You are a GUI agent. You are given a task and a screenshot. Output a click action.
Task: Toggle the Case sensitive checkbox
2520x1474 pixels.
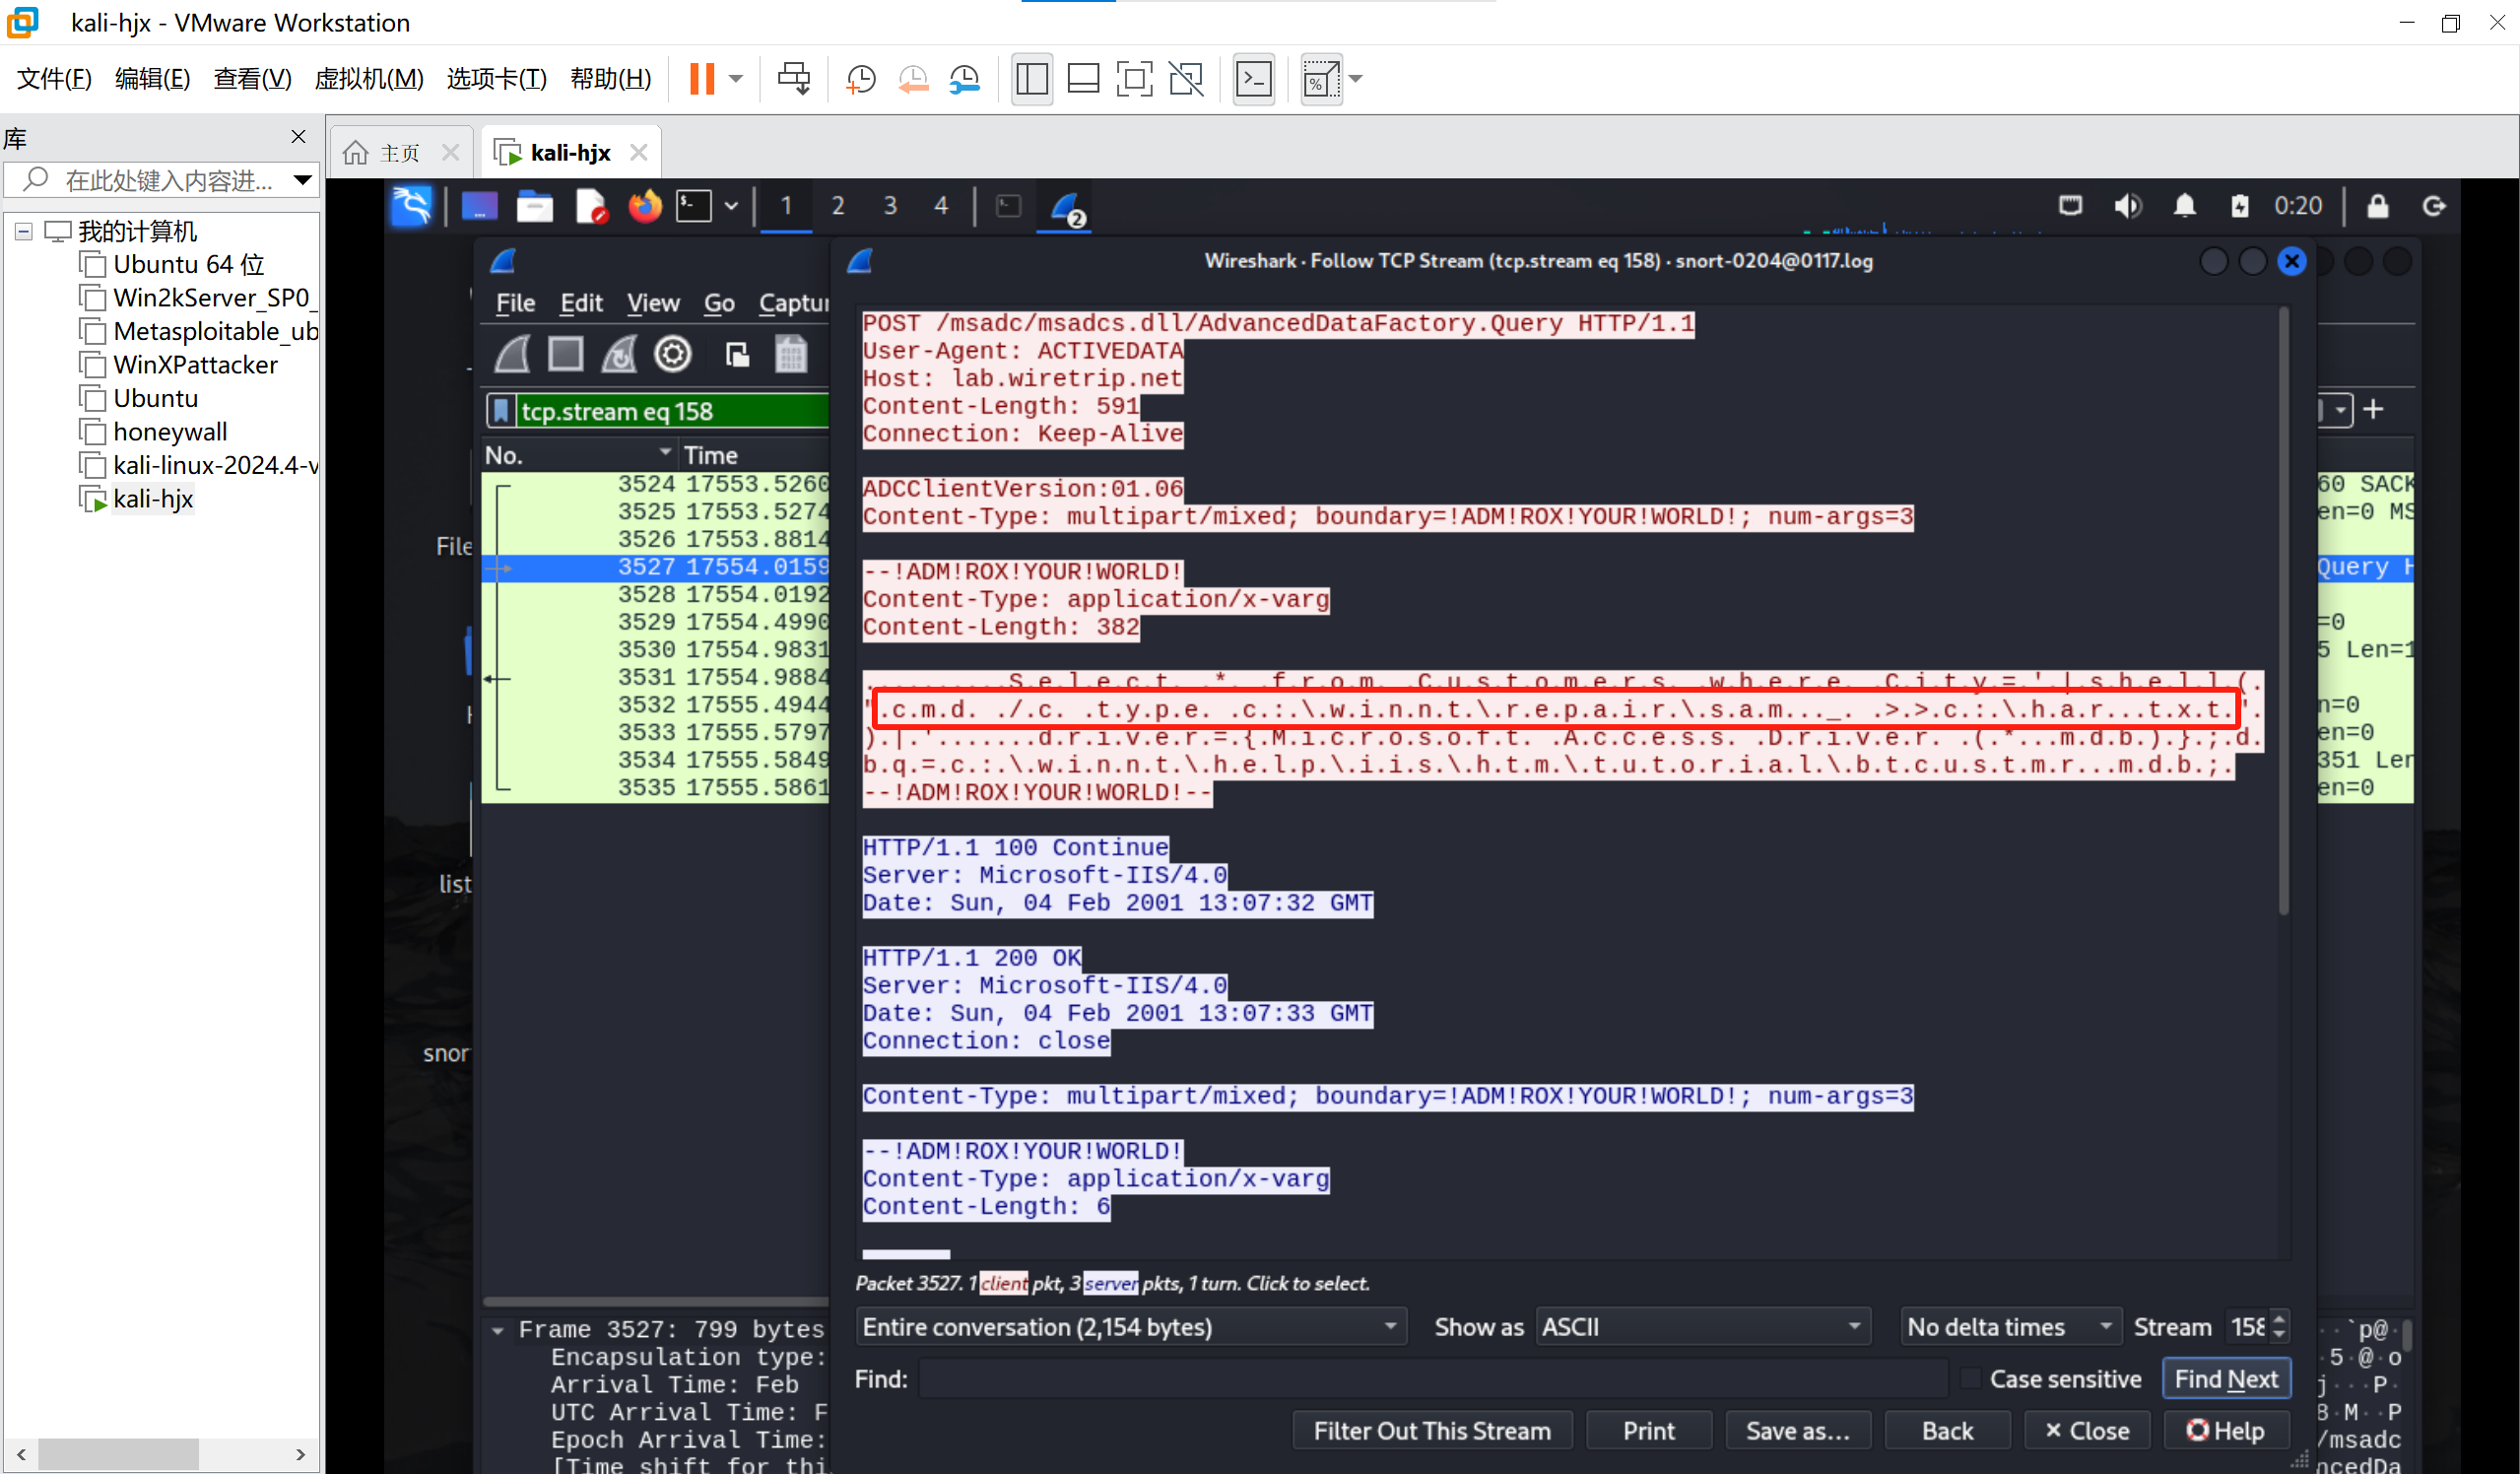pos(1970,1379)
